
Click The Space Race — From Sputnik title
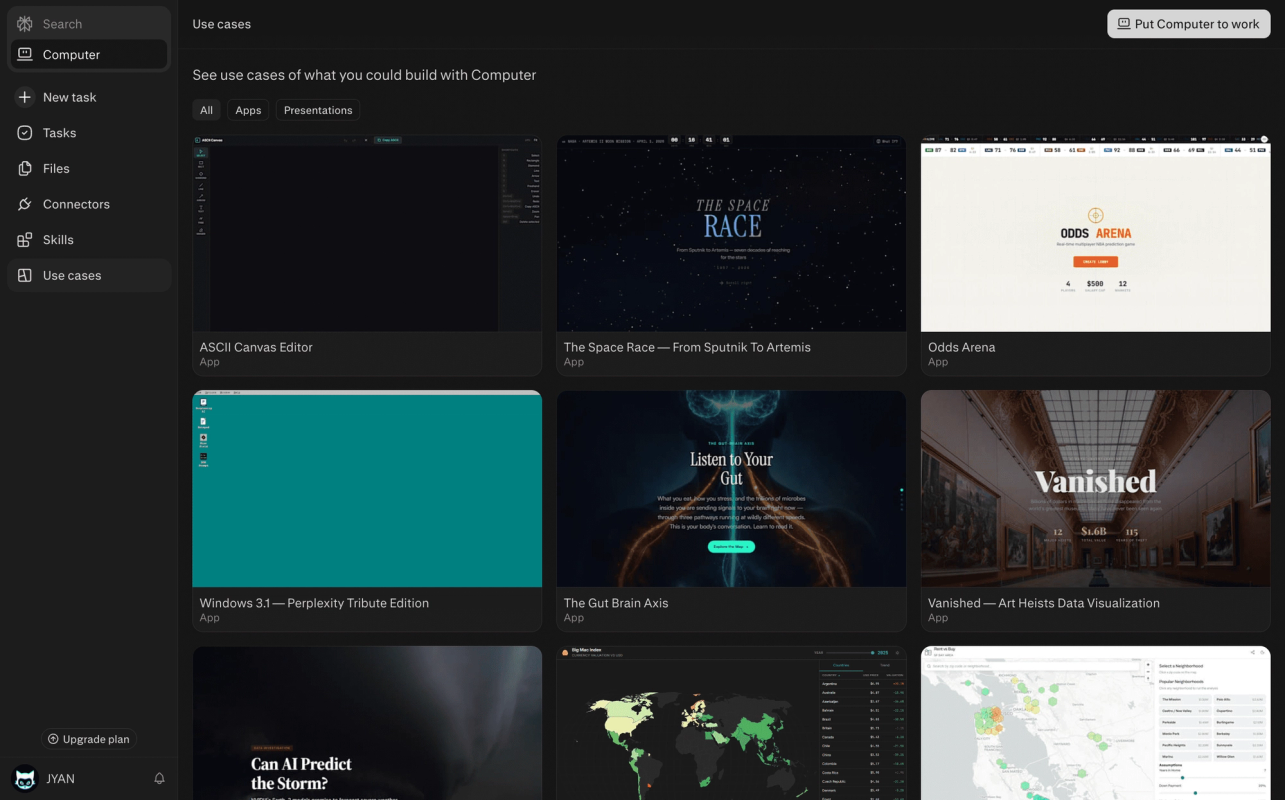click(x=687, y=347)
